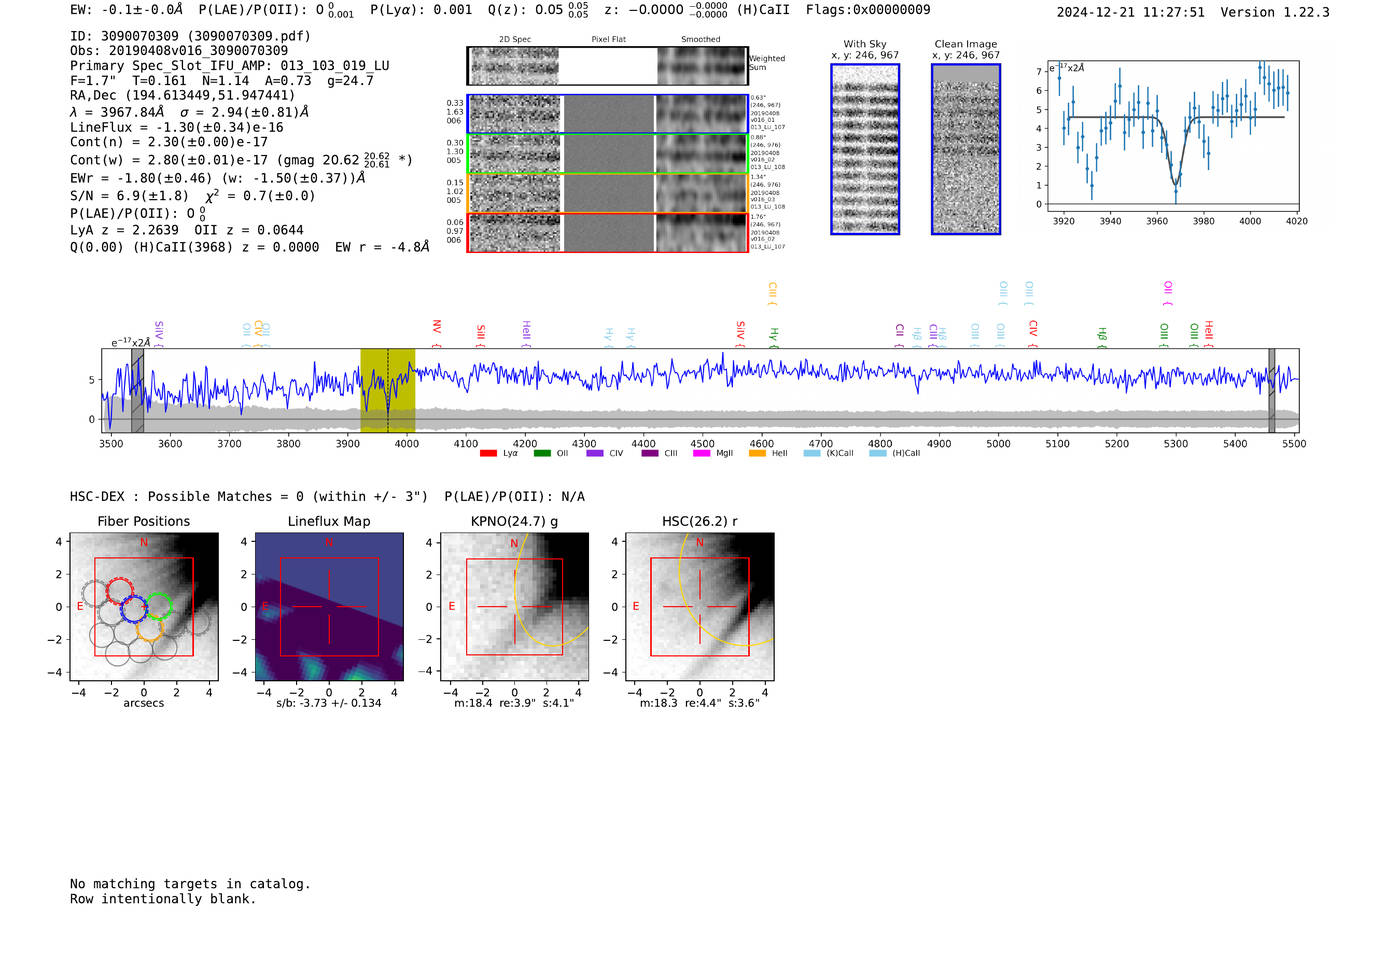Image resolution: width=1400 pixels, height=953 pixels.
Task: Open the Gaussian line-fit plot
Action: [1172, 135]
